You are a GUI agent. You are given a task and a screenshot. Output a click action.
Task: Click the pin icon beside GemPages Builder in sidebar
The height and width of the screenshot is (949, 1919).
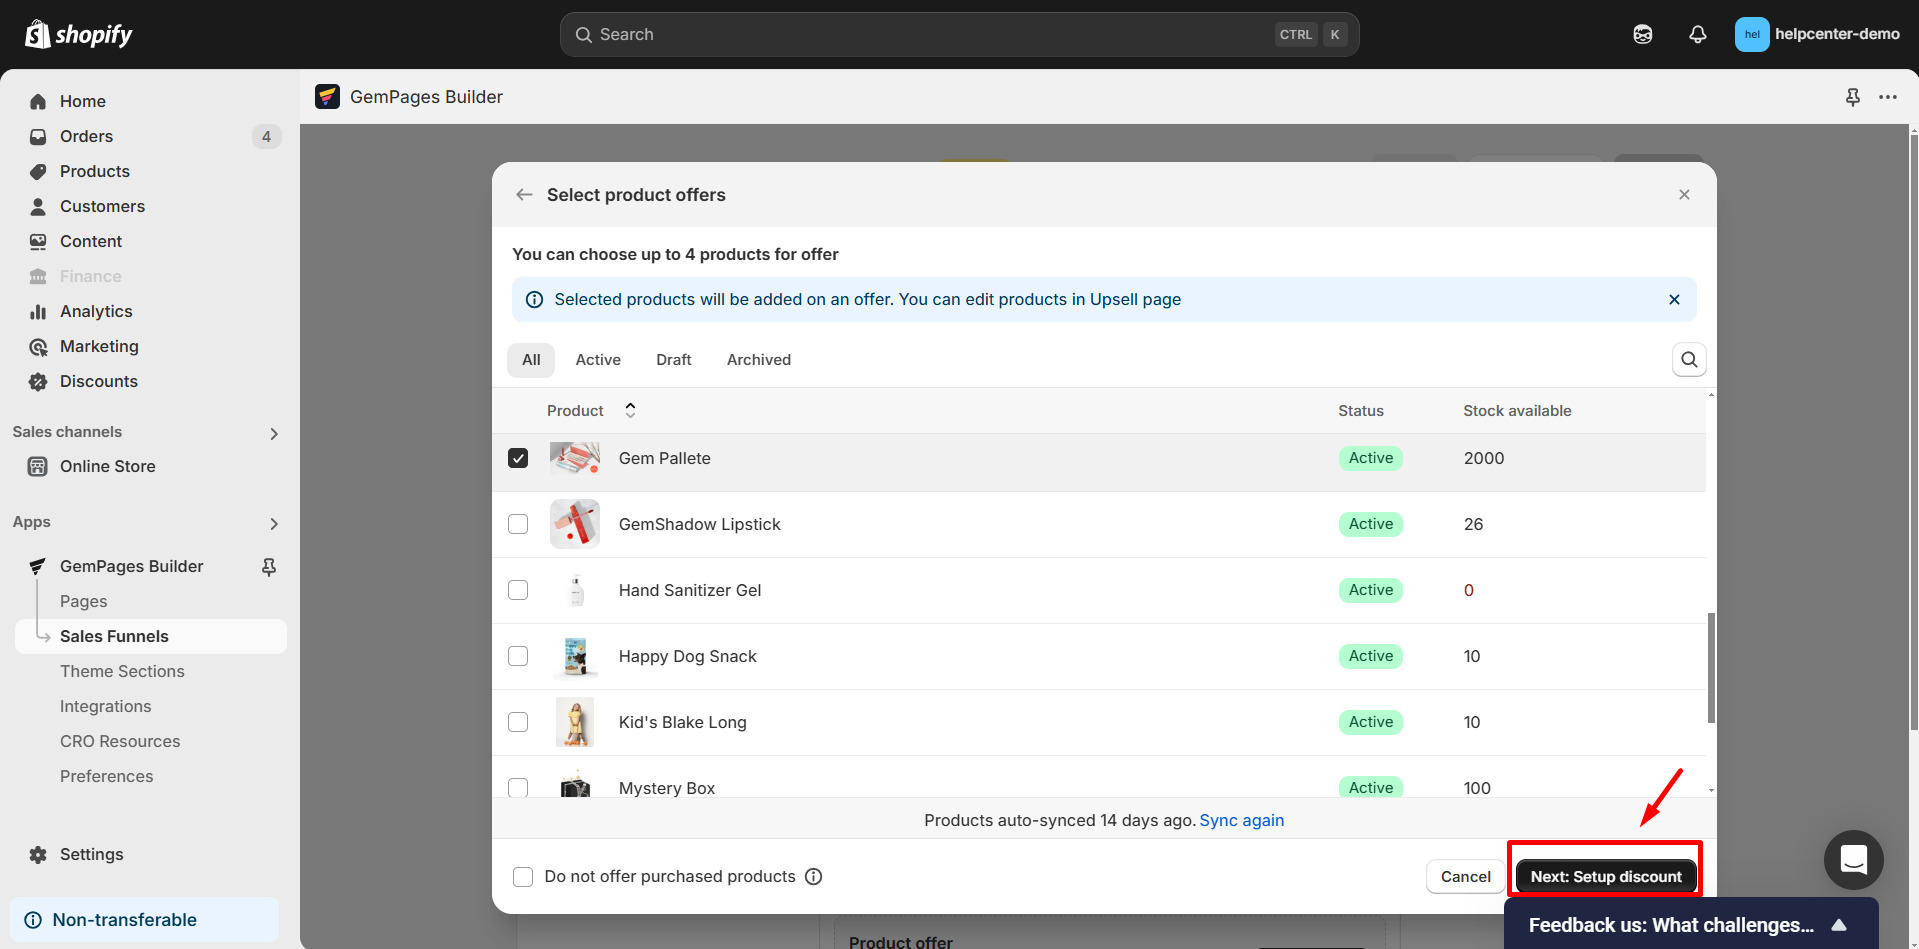coord(269,567)
